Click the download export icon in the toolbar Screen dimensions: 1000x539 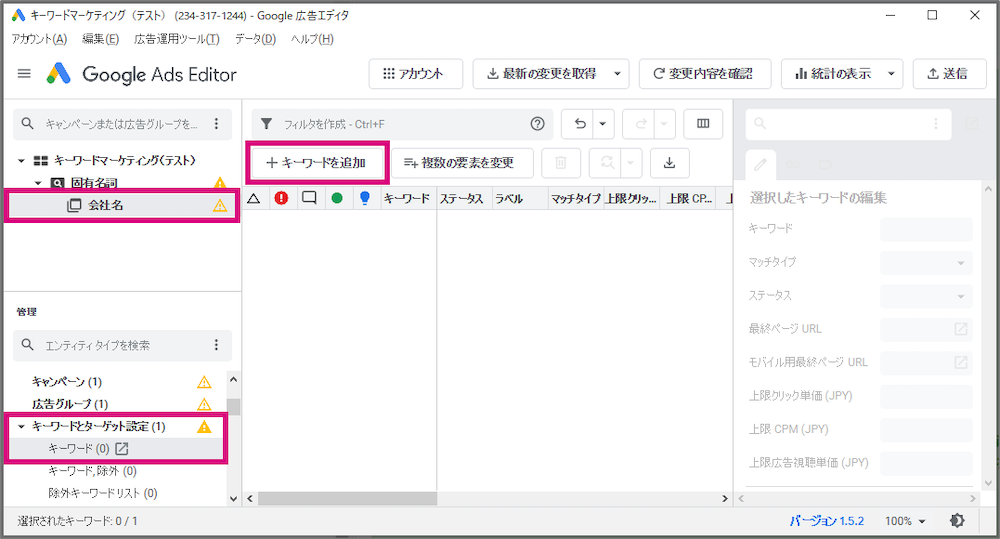point(669,163)
